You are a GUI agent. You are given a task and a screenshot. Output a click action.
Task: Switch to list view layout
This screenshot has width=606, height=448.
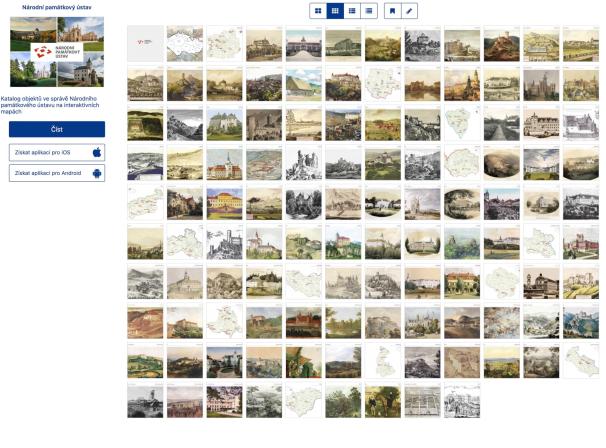coord(352,11)
